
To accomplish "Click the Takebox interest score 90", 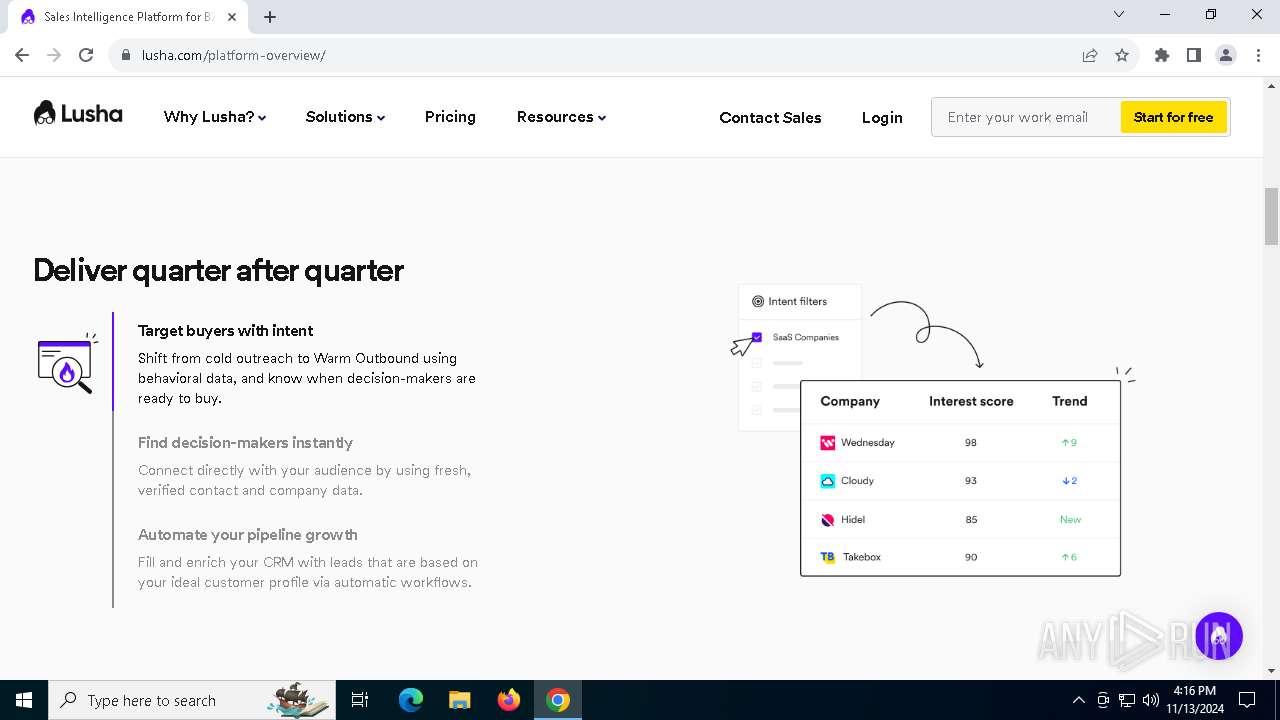I will (x=970, y=557).
